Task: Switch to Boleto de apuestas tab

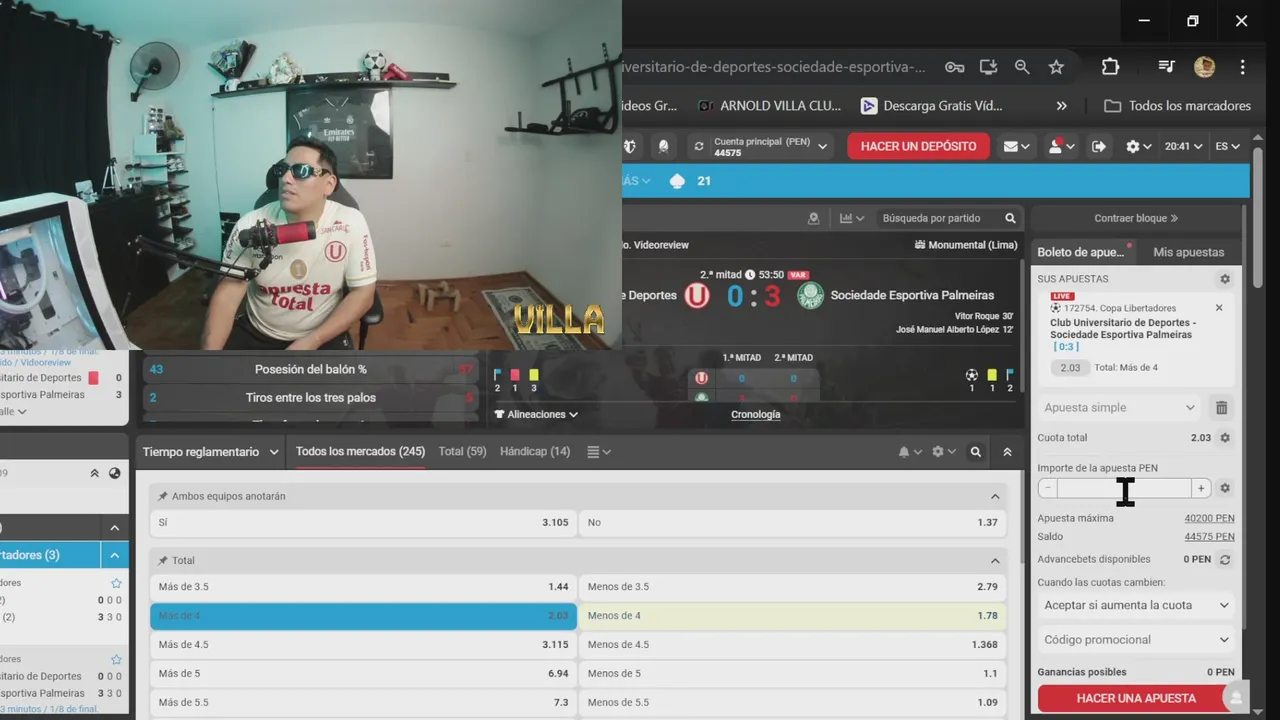Action: click(1081, 252)
